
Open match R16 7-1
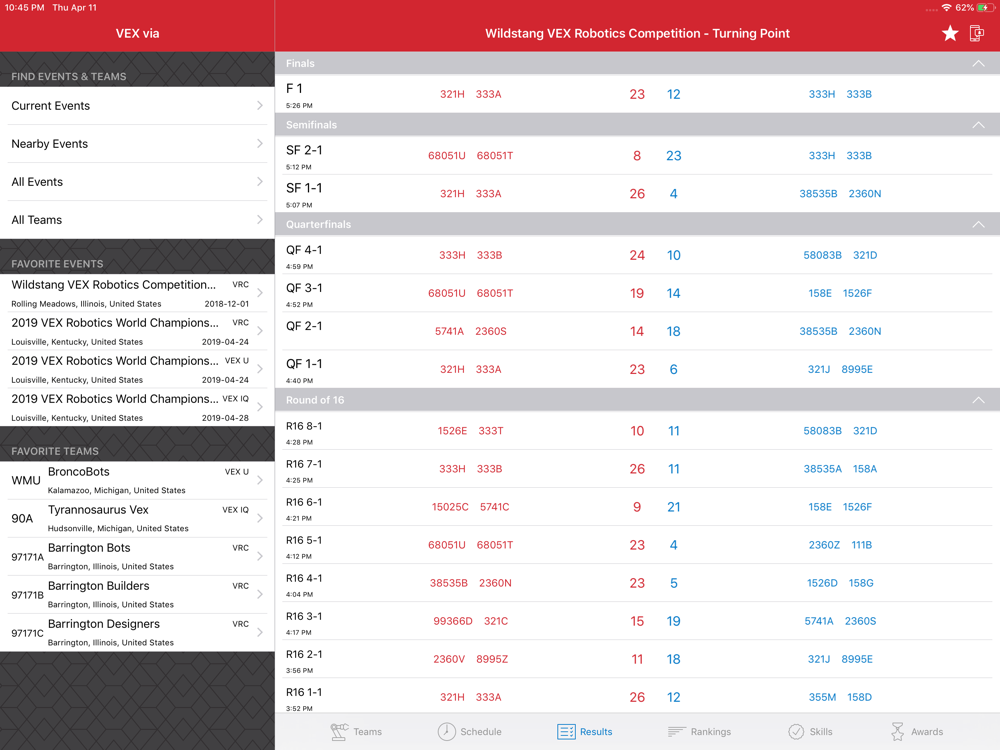(x=637, y=469)
